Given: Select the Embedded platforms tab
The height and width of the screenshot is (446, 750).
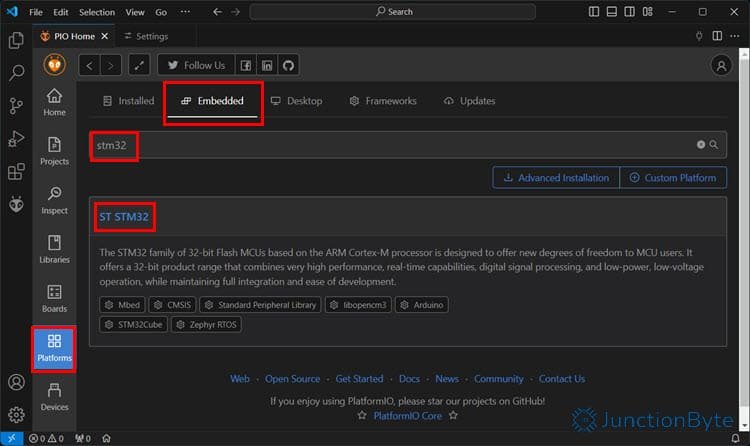Looking at the screenshot, I should click(x=212, y=101).
